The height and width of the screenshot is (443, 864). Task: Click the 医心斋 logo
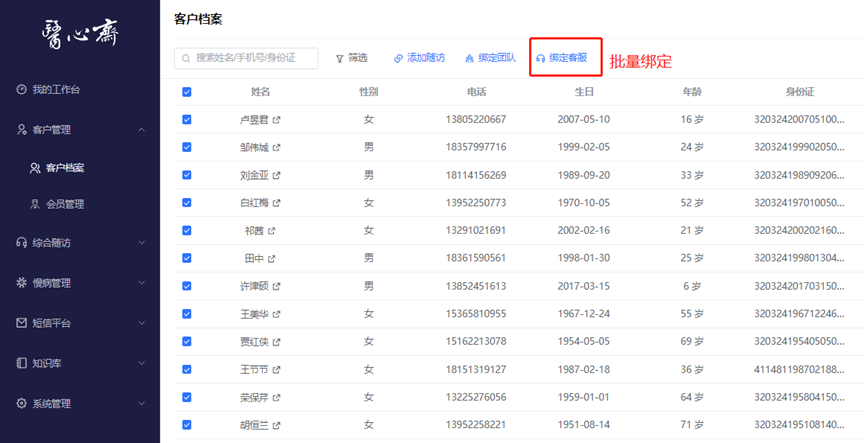click(x=80, y=34)
